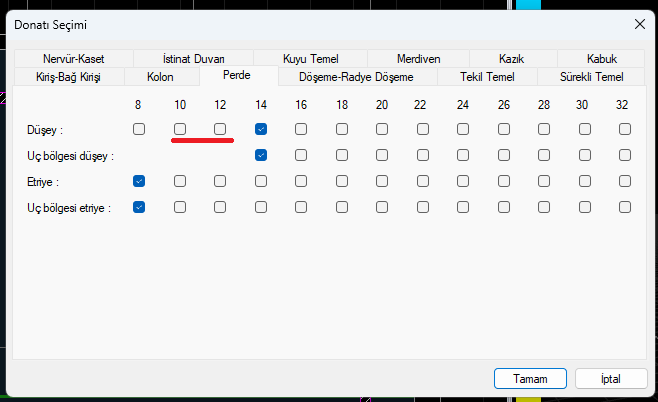This screenshot has width=658, height=402.
Task: Uncheck the Etriye 8 checkbox
Action: pos(139,181)
